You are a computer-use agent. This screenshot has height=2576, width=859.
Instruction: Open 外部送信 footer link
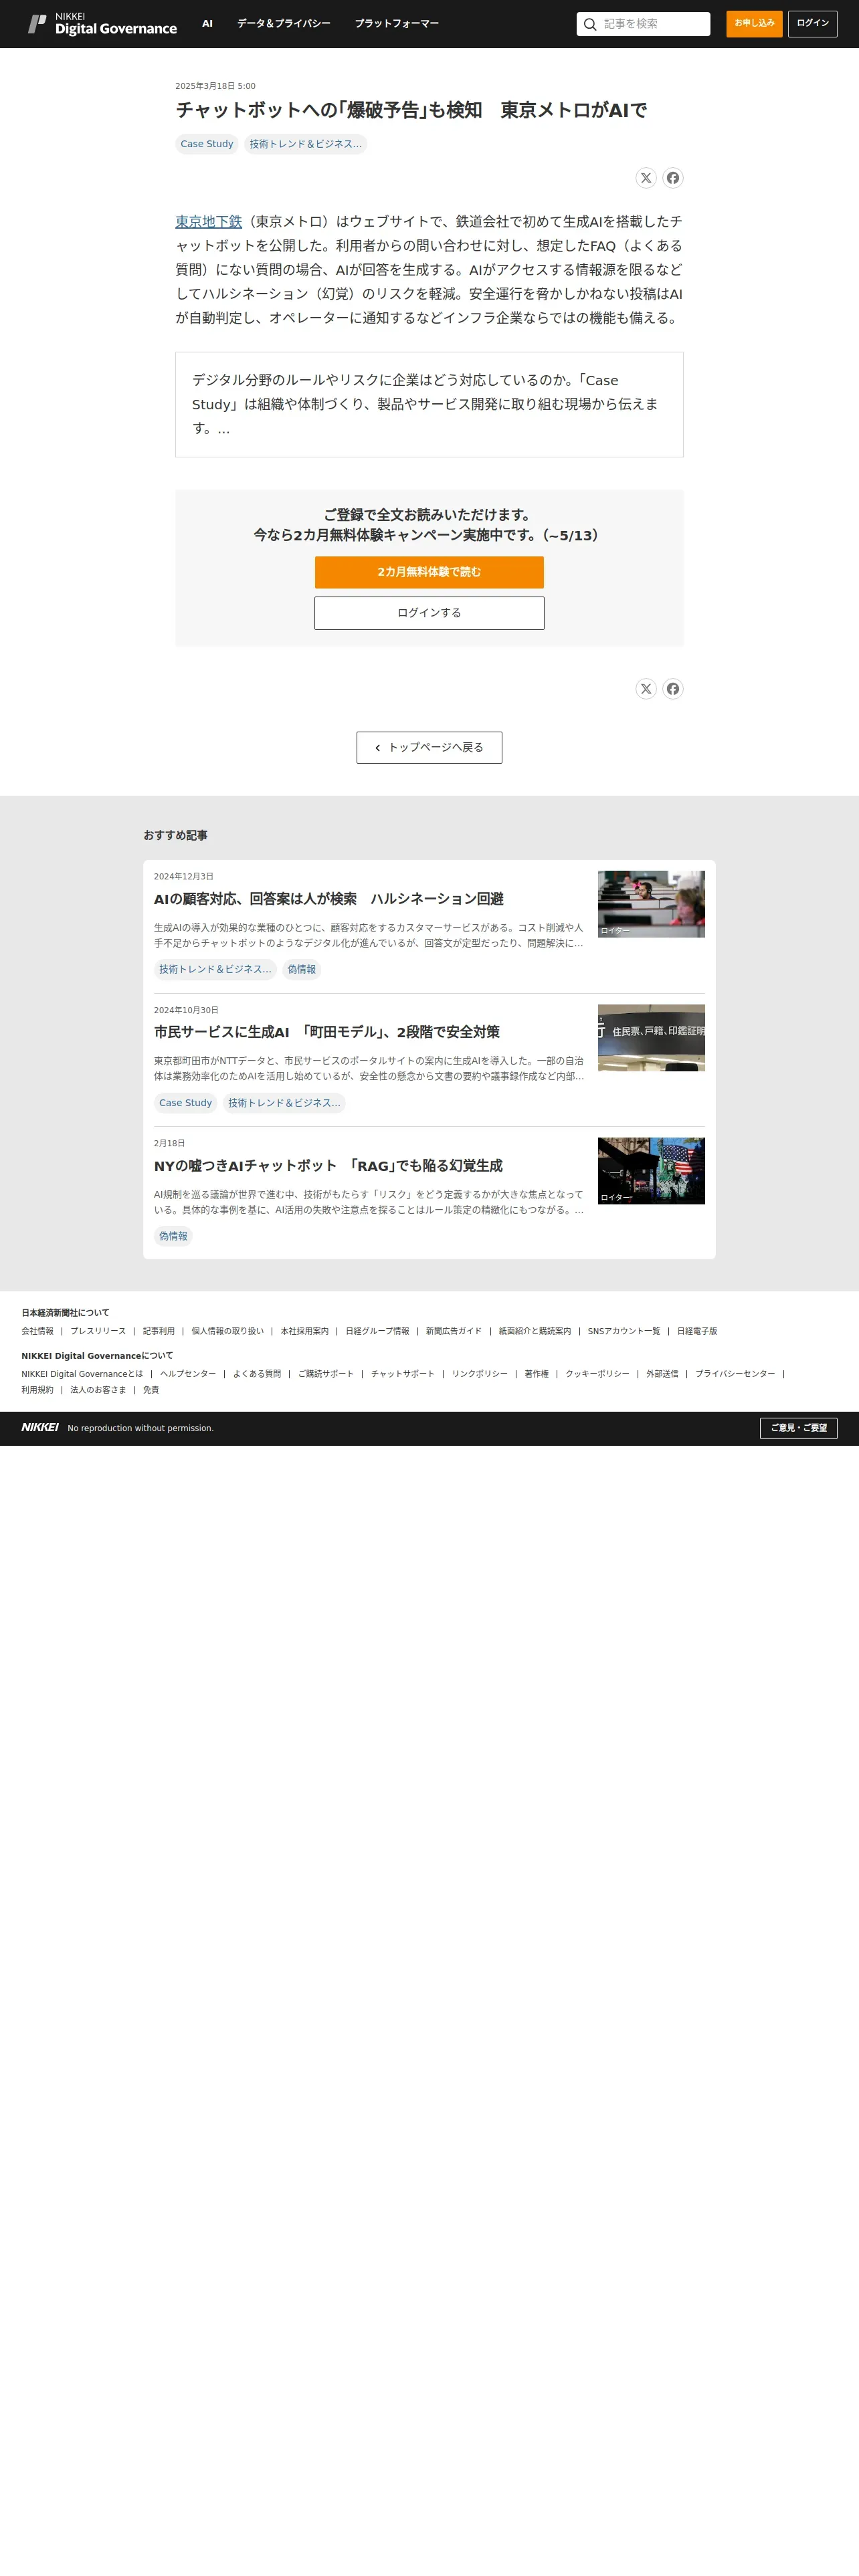(x=662, y=1374)
